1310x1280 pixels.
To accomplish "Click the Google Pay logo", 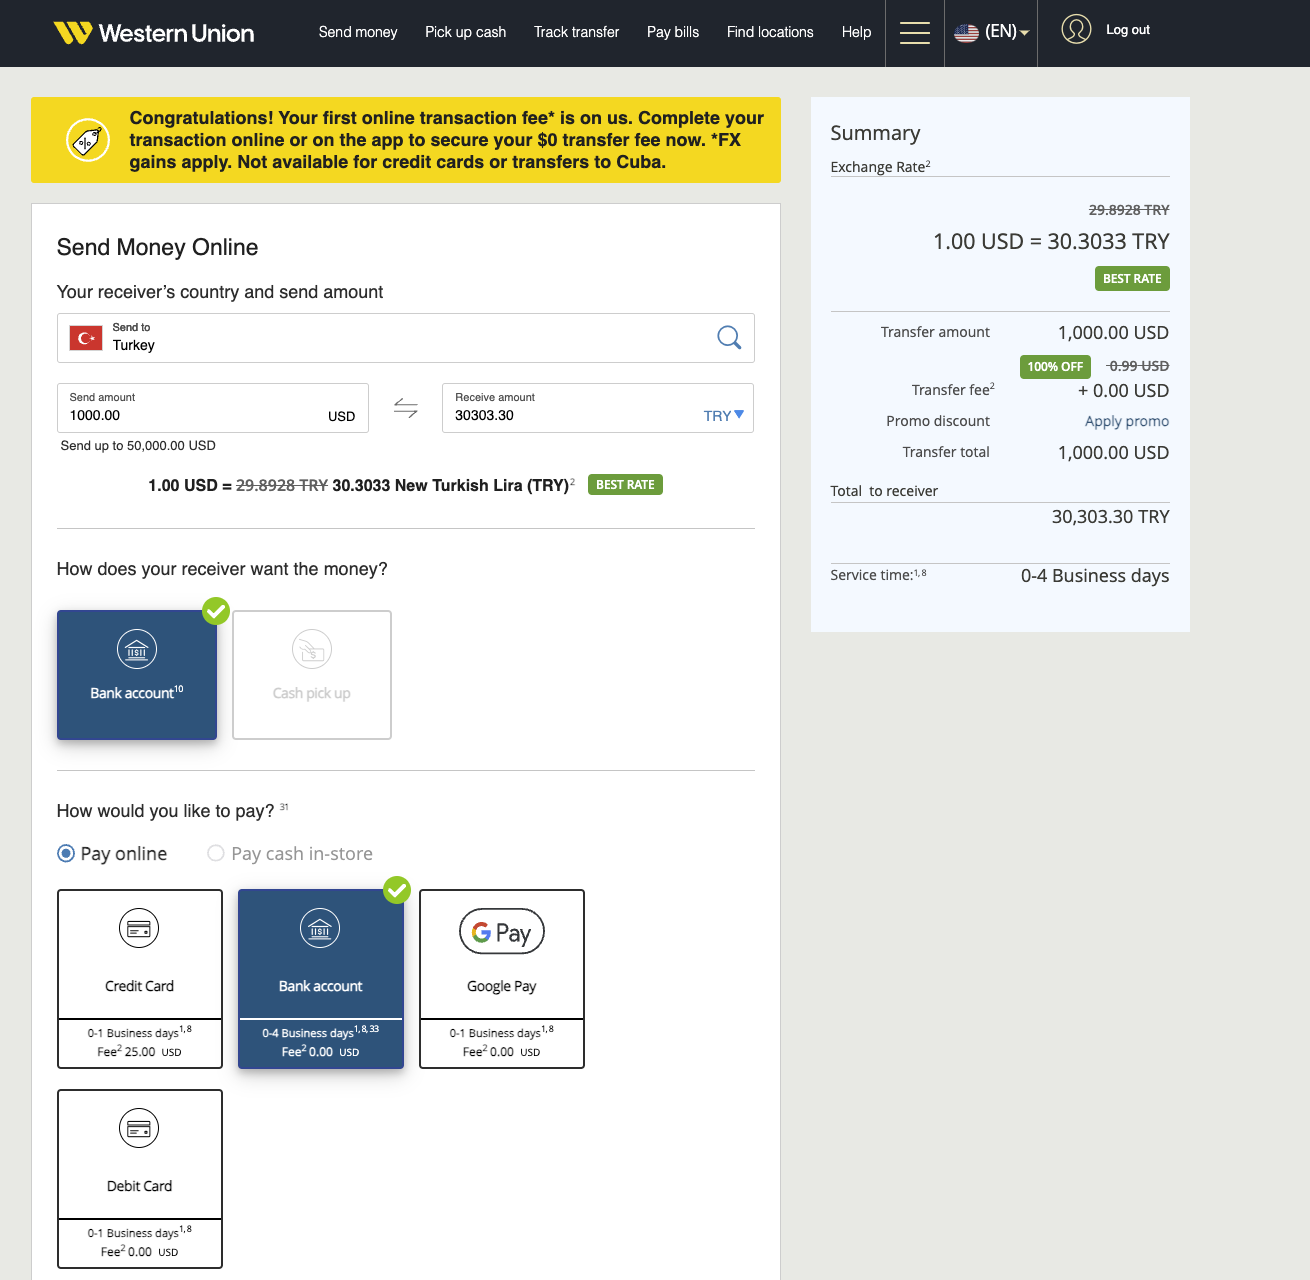I will point(502,932).
